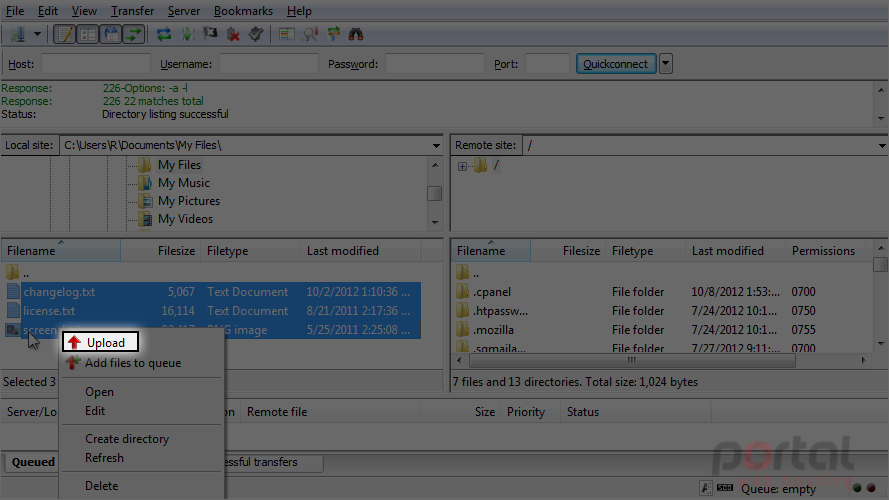Open the Quickconnect history dropdown

666,63
